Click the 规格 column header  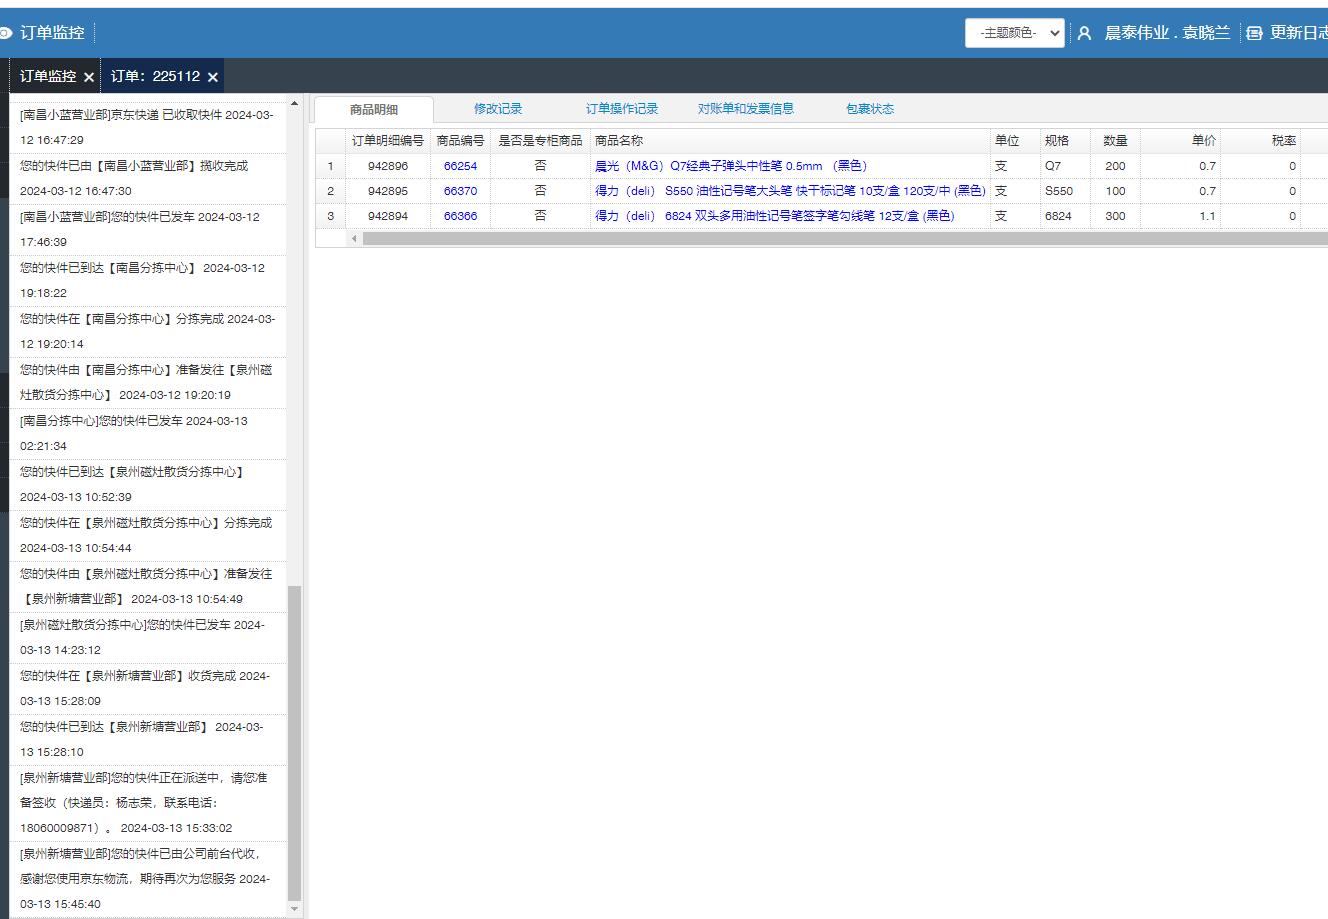pos(1065,141)
